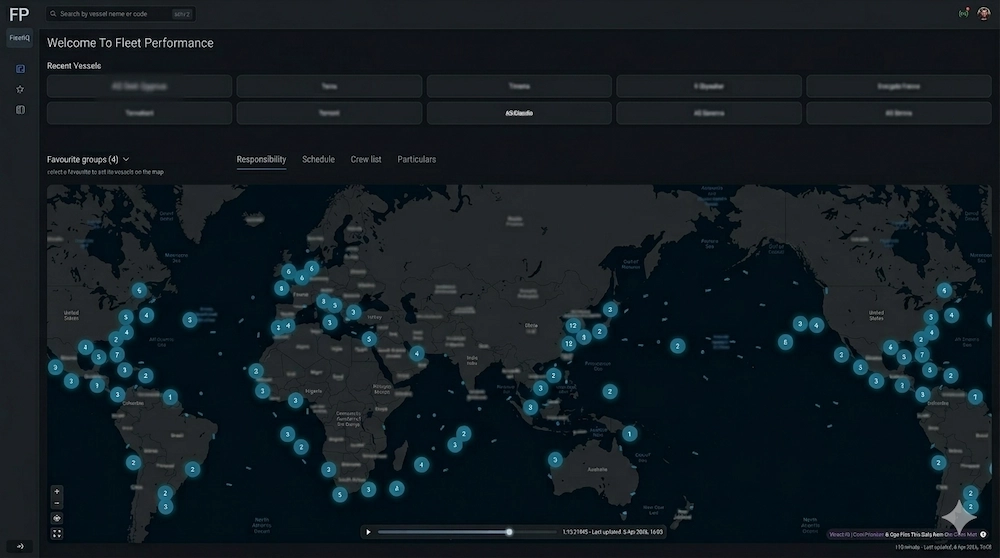Click the dashboard icon in left sidebar
Viewport: 1000px width, 558px height.
[20, 69]
